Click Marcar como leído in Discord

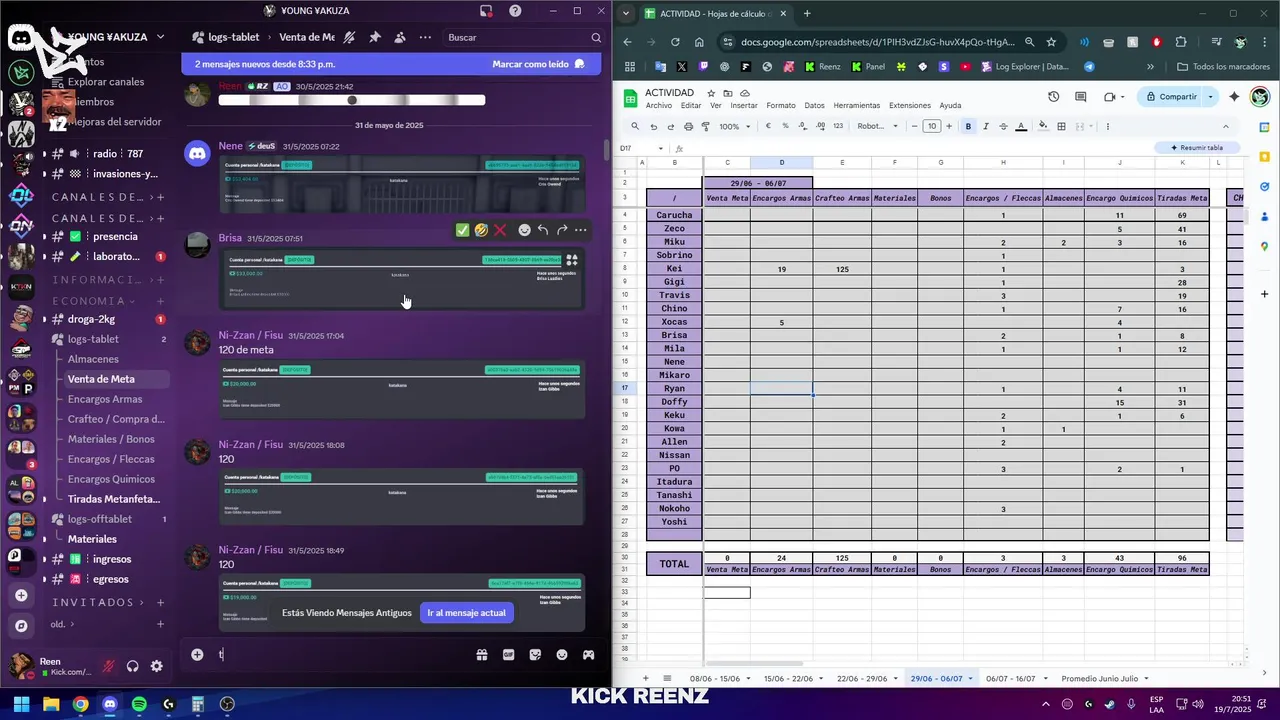(x=540, y=64)
